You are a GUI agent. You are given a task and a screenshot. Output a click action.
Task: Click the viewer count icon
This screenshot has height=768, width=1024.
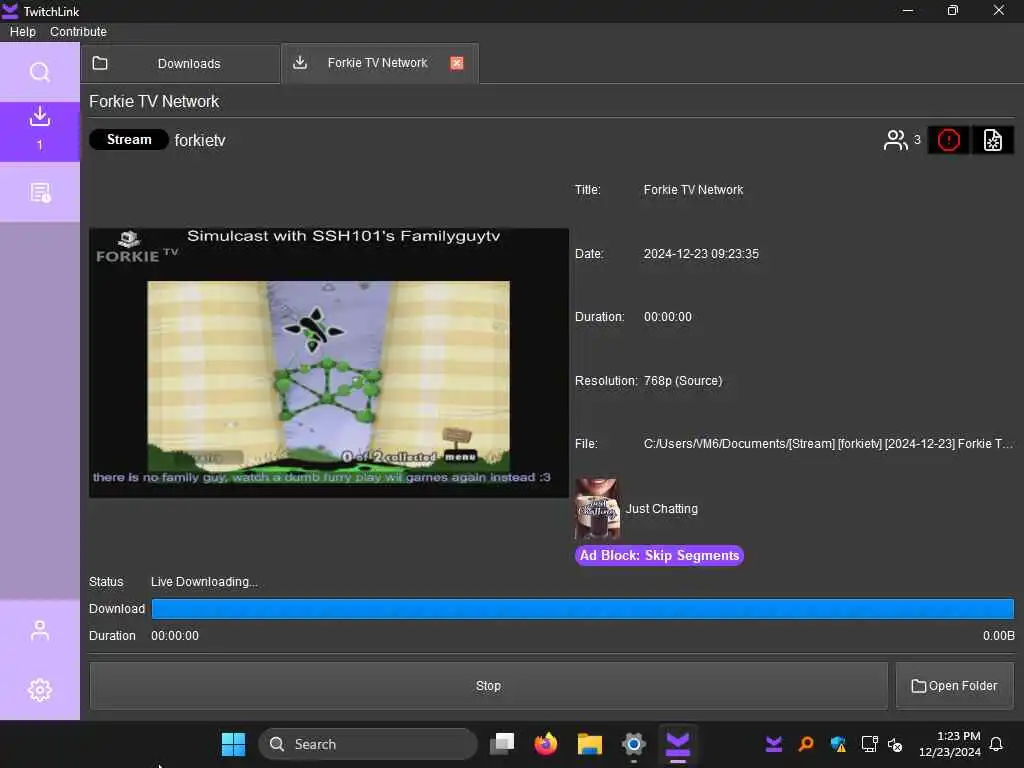point(896,140)
